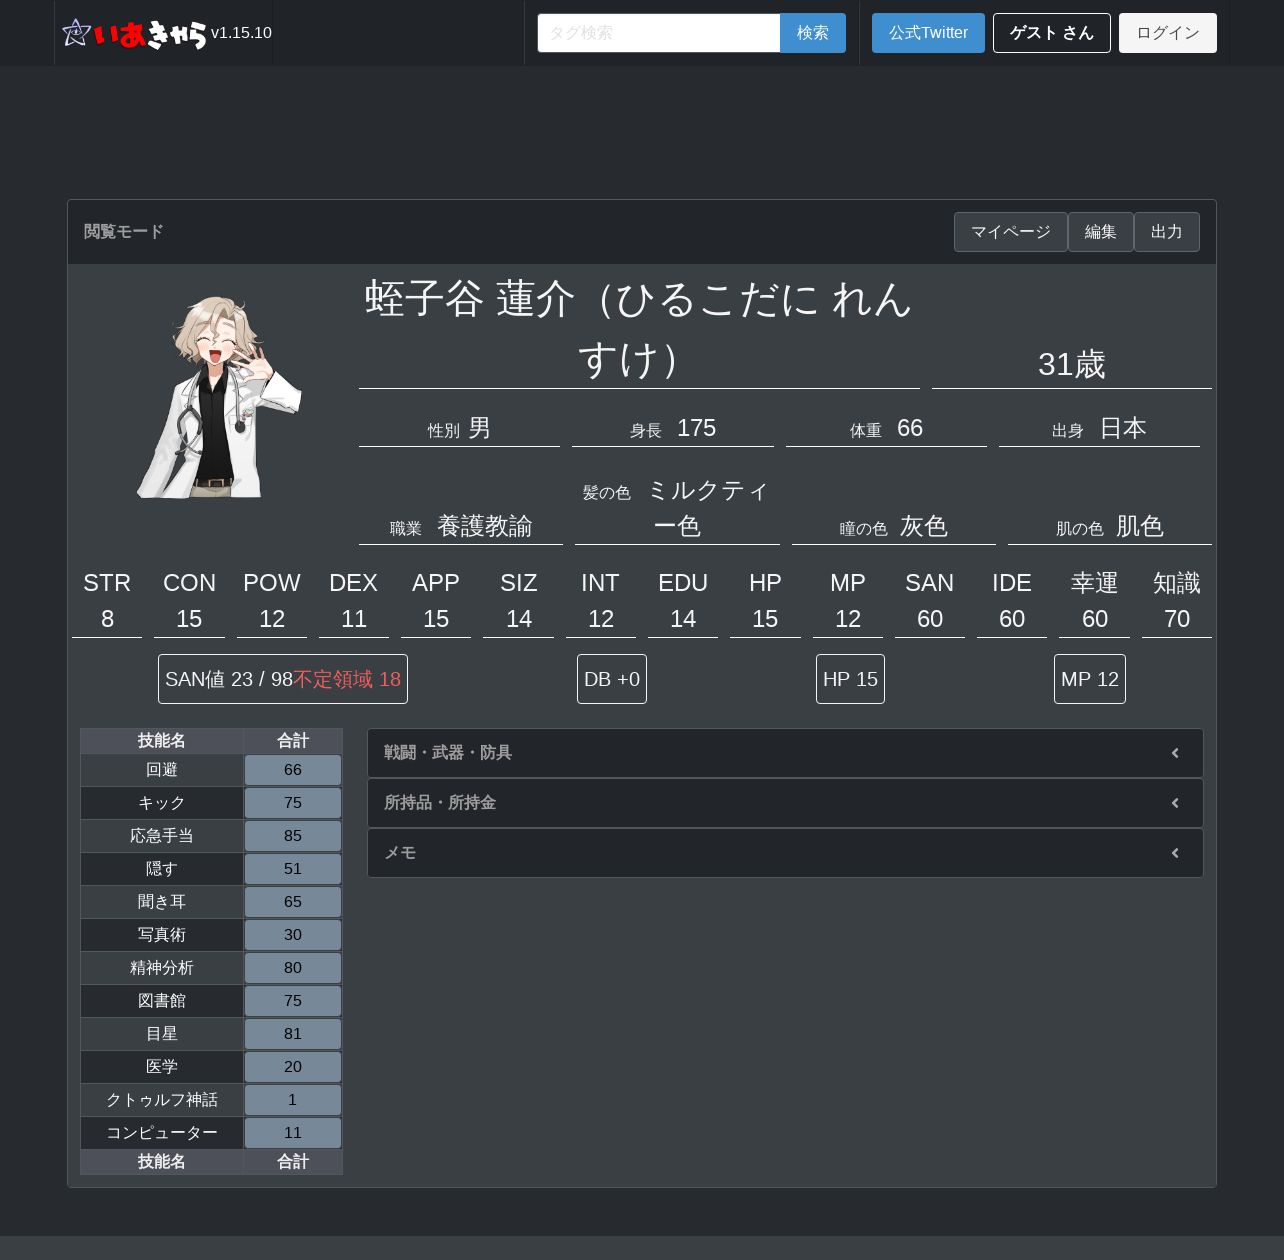Click the キック skill value 75

(293, 803)
